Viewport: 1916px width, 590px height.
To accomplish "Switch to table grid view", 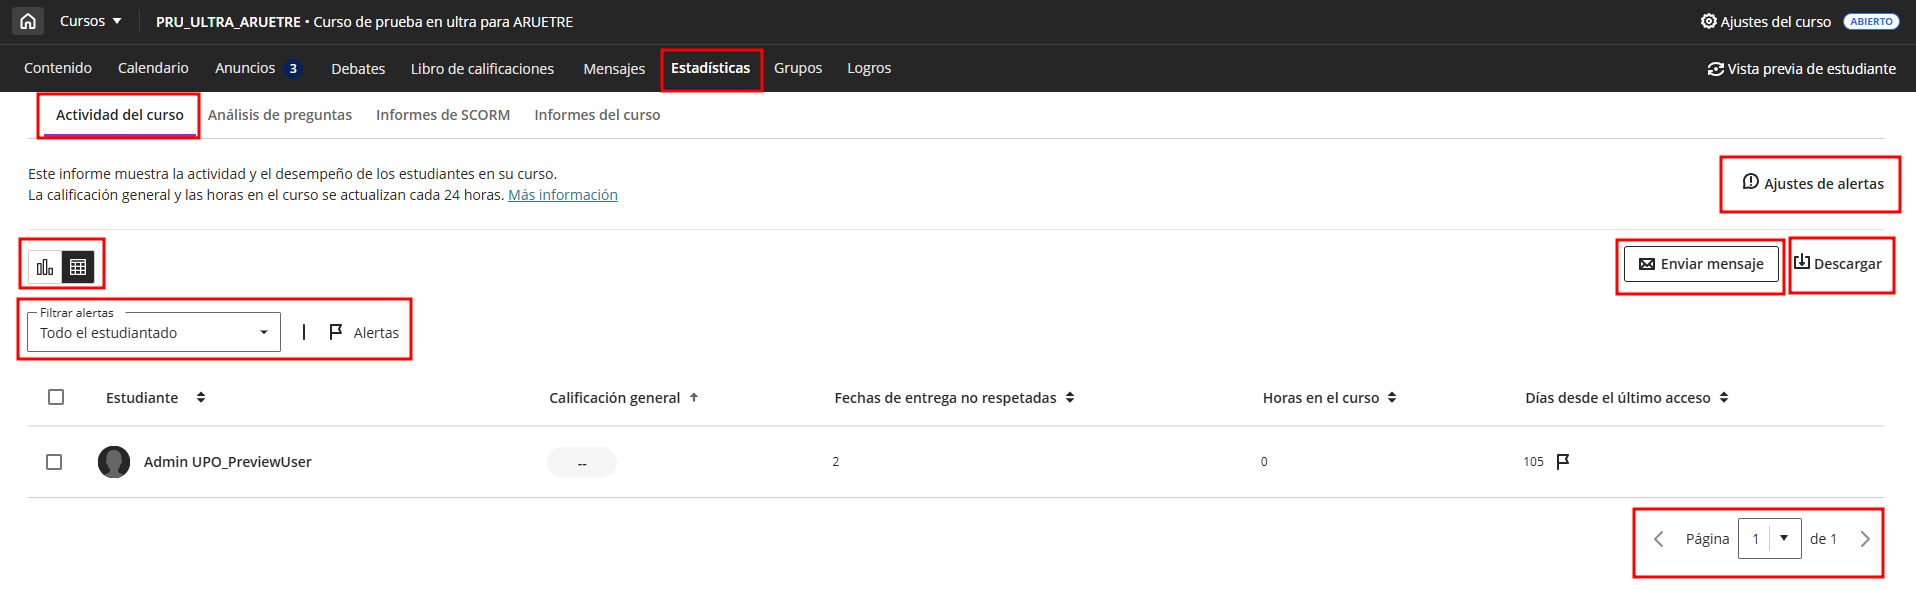I will click(78, 267).
